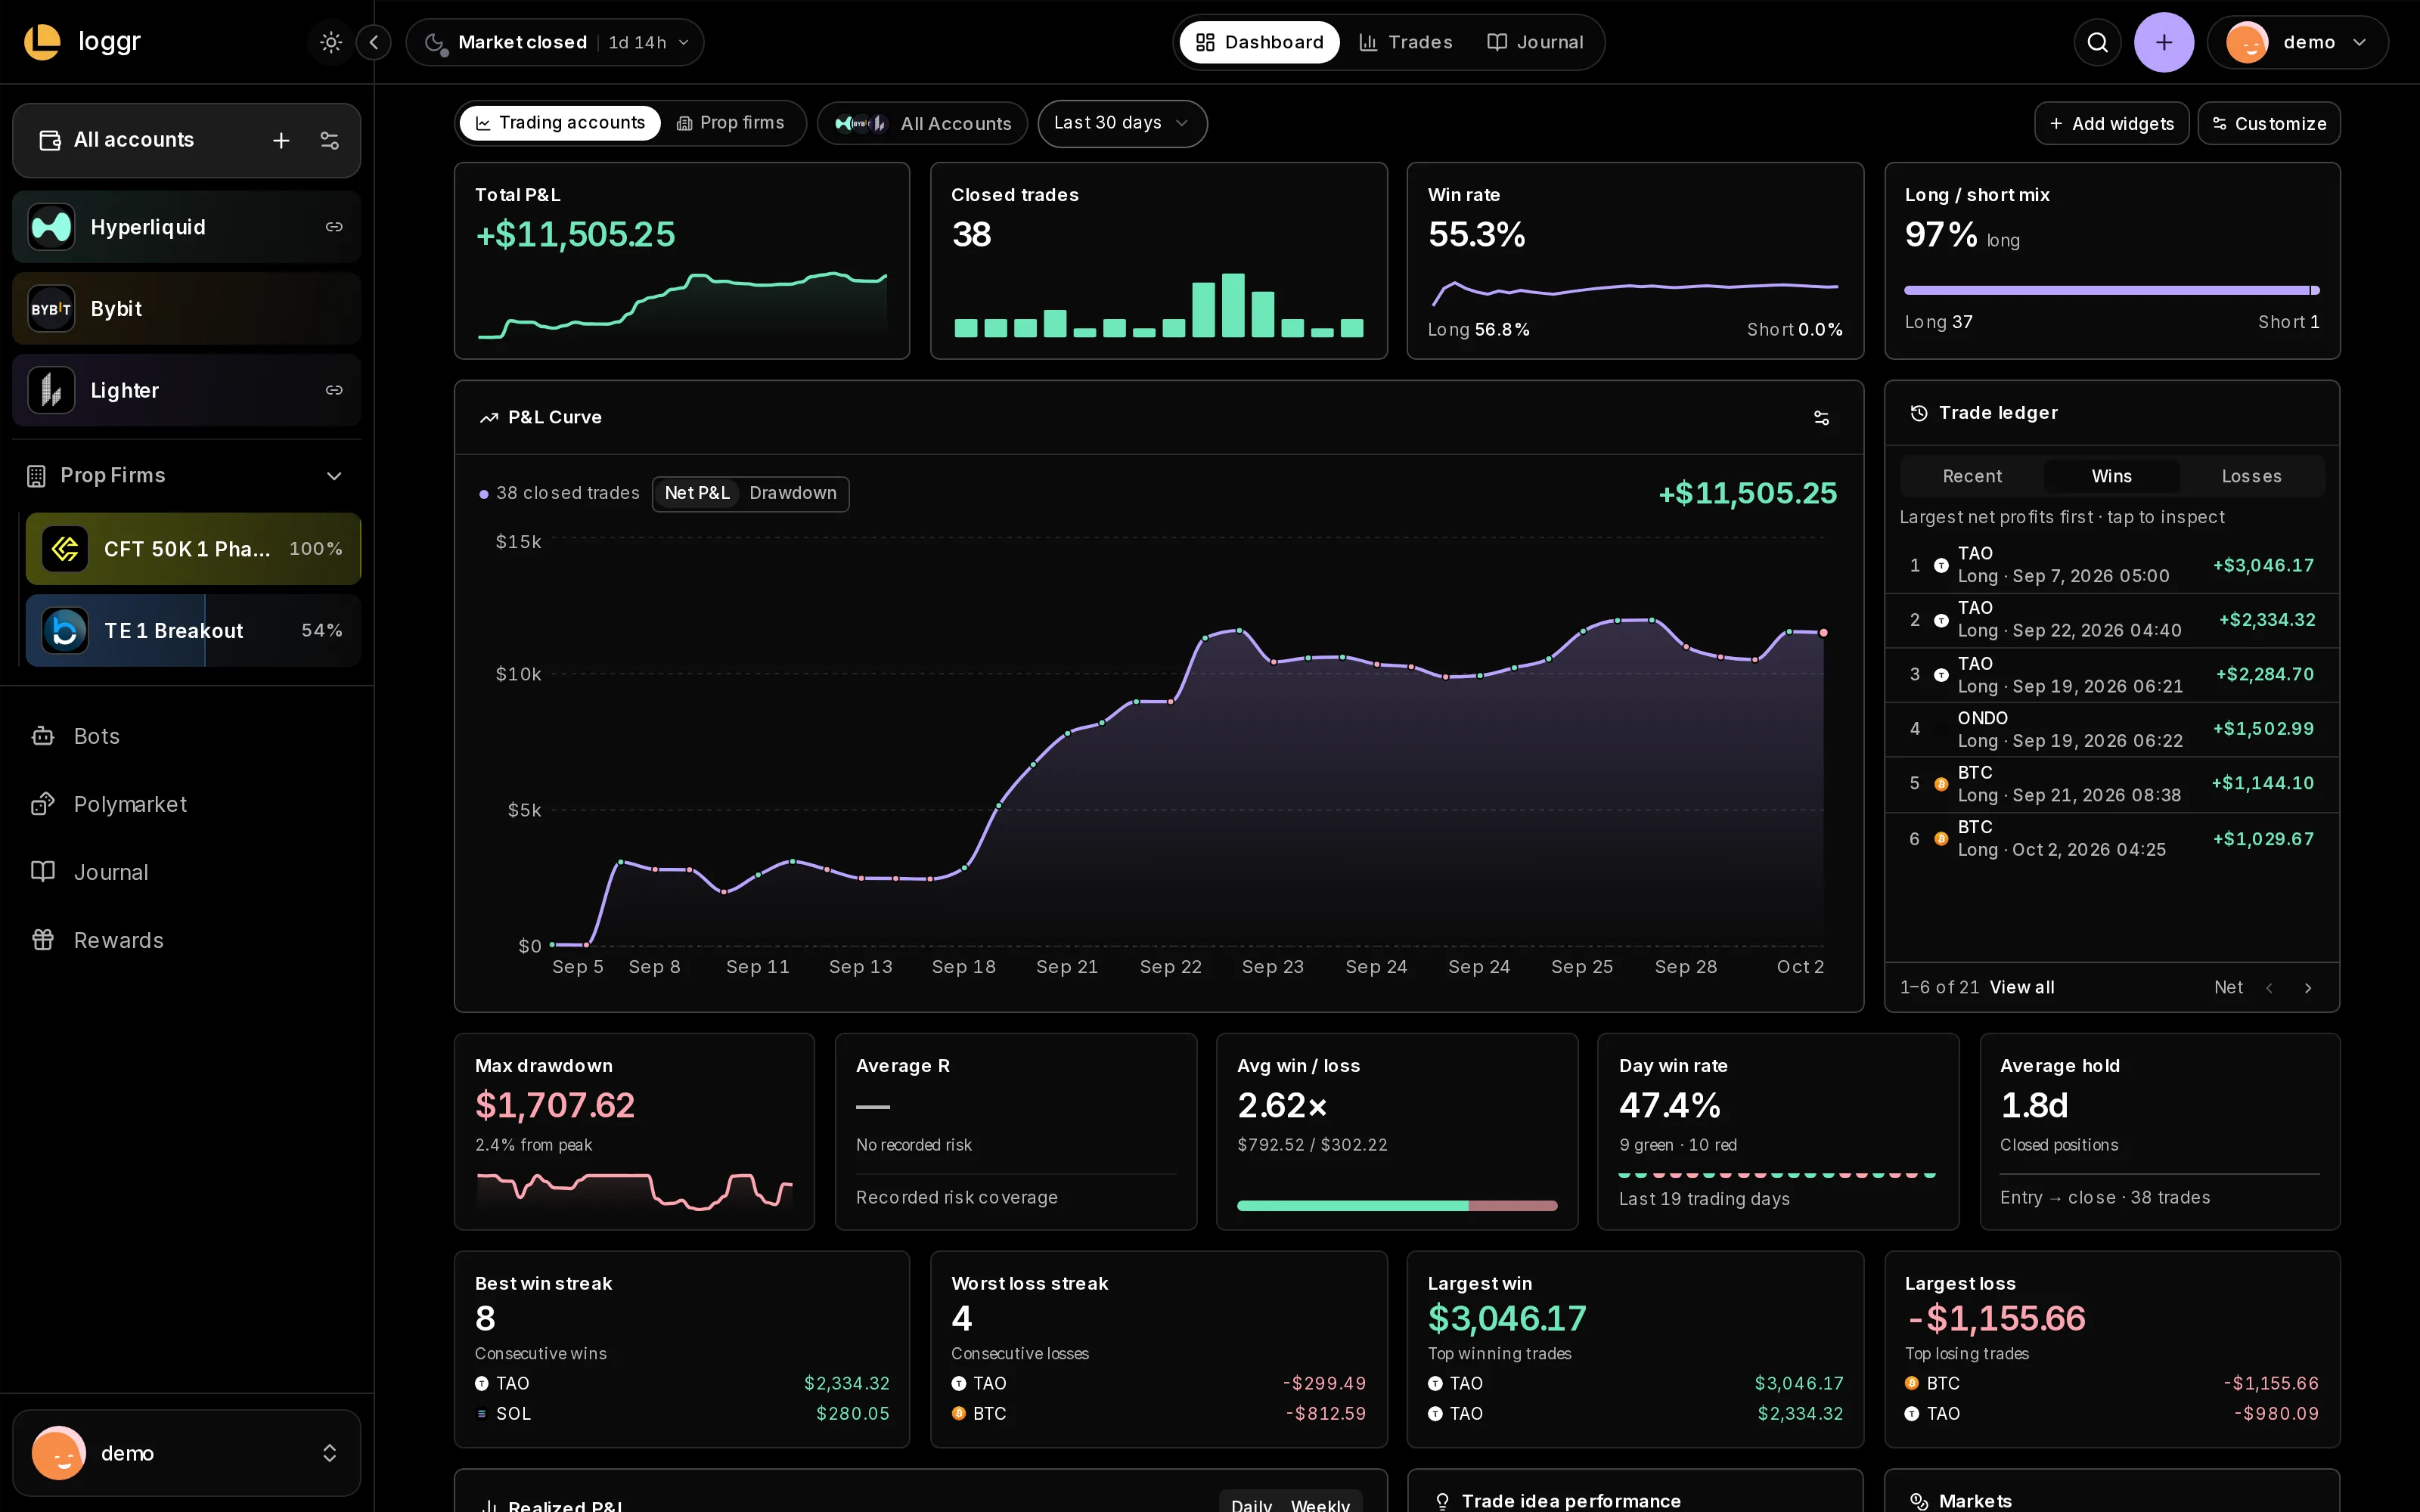Toggle the light theme sun icon
The image size is (2420, 1512).
tap(331, 42)
